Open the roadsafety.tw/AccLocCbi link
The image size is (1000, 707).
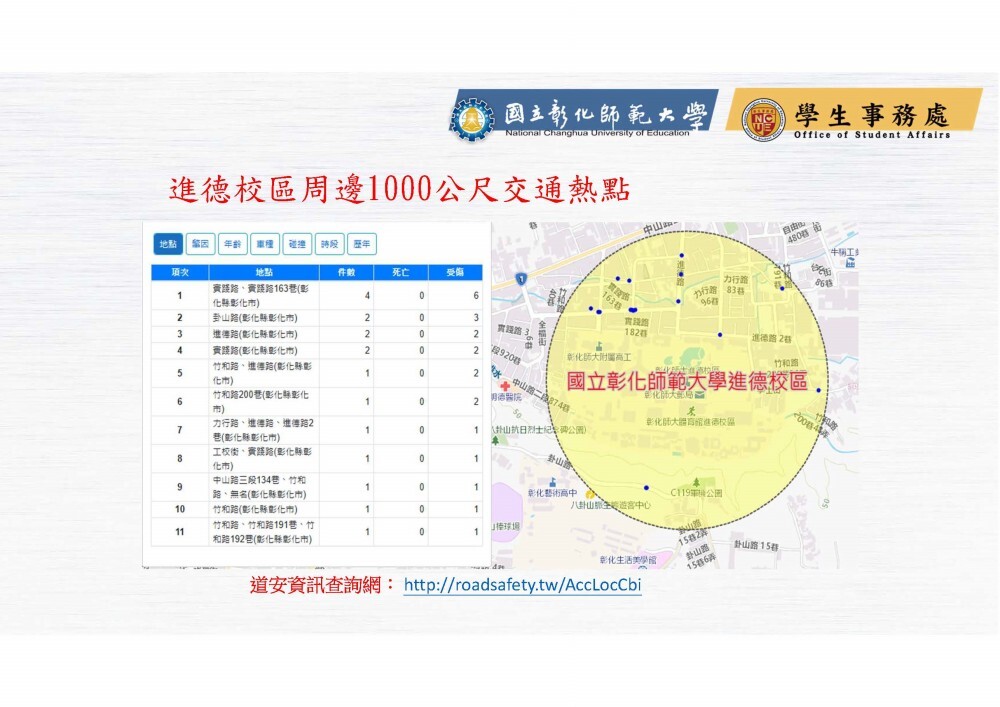[522, 585]
